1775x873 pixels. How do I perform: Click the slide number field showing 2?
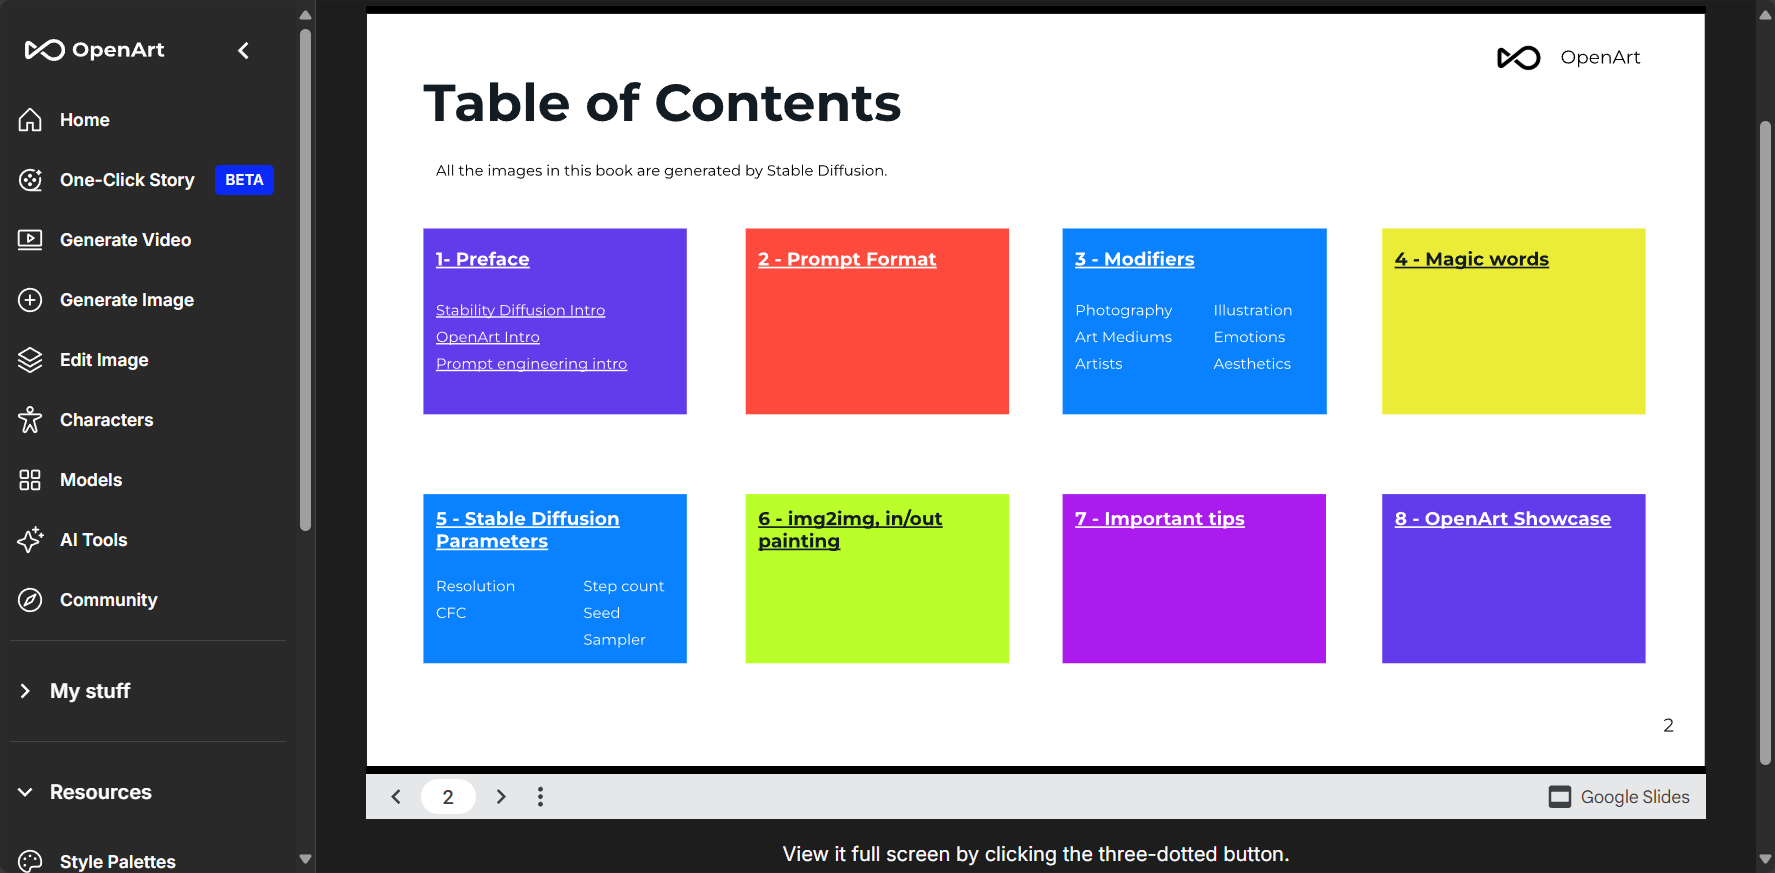[x=448, y=797]
